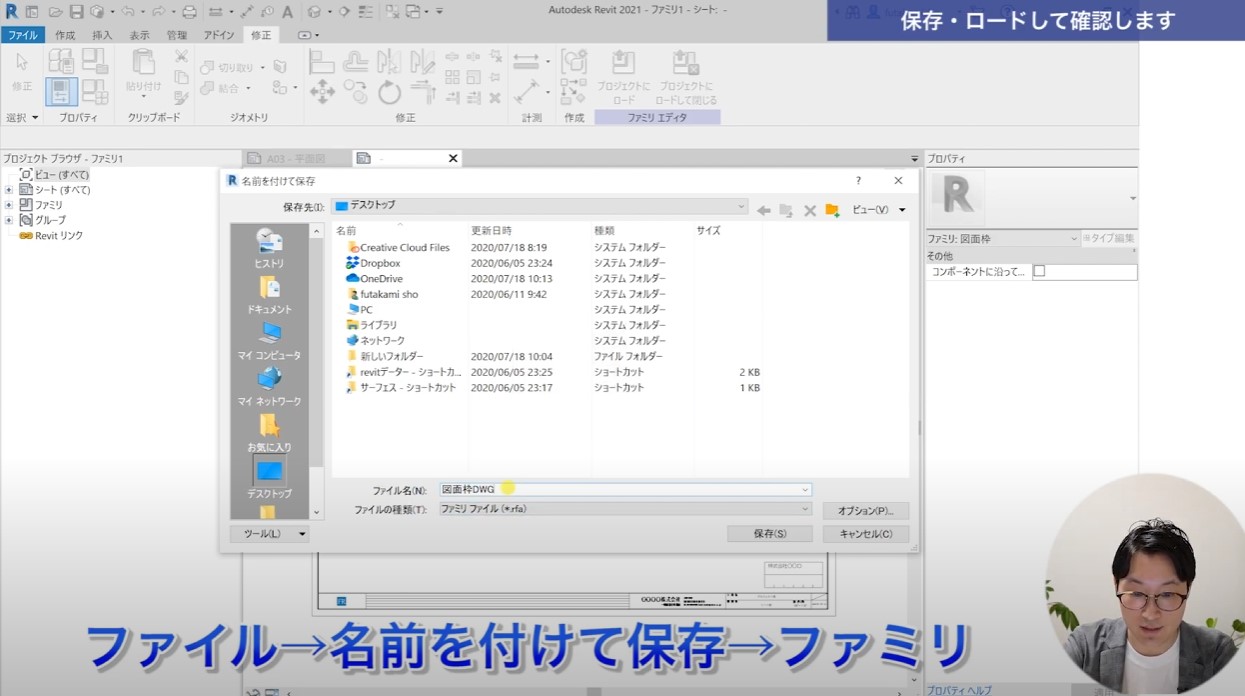Click the back arrow in save dialog
This screenshot has width=1245, height=696.
tap(764, 210)
